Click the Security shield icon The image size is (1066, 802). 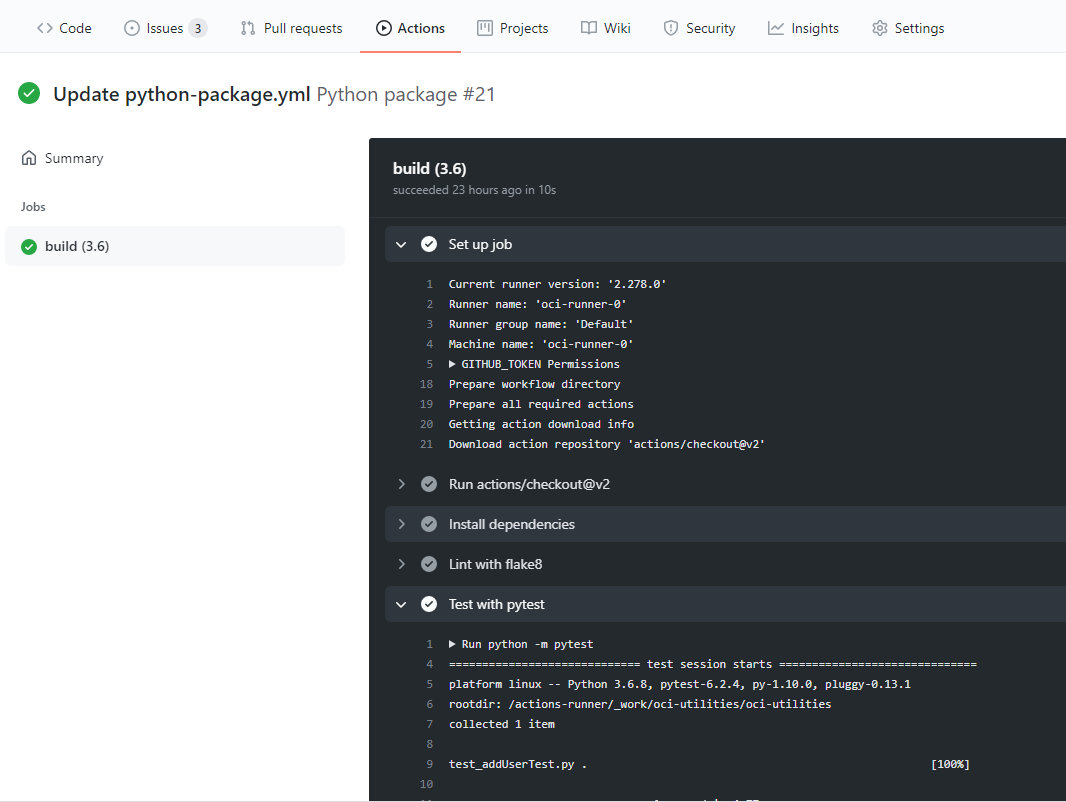(671, 28)
